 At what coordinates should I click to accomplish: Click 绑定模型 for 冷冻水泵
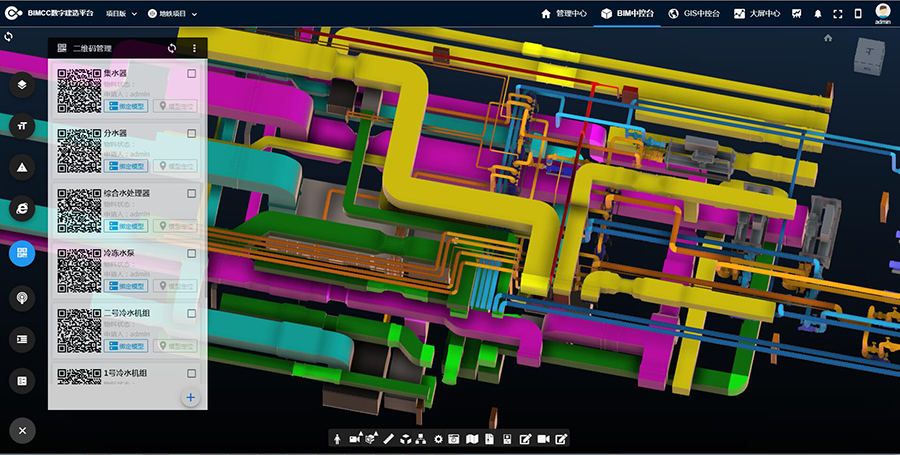point(126,286)
